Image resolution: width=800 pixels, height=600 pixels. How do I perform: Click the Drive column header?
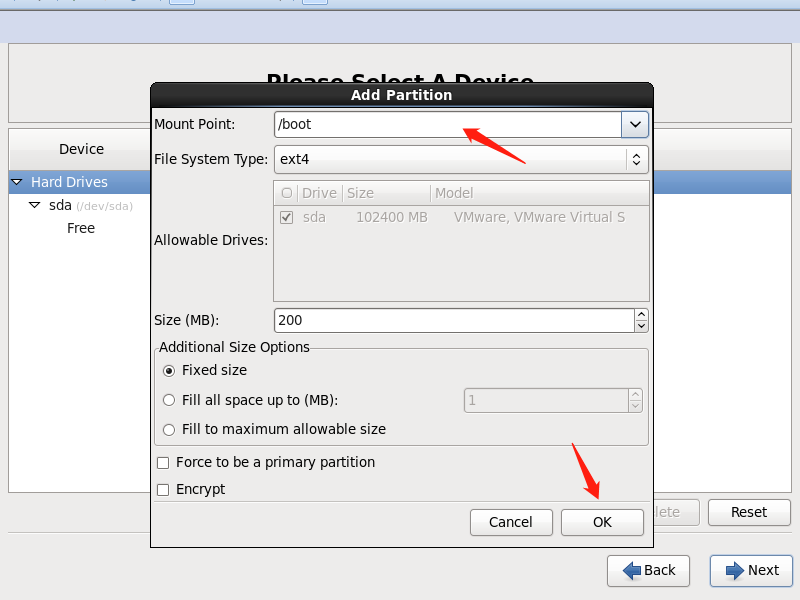click(319, 193)
